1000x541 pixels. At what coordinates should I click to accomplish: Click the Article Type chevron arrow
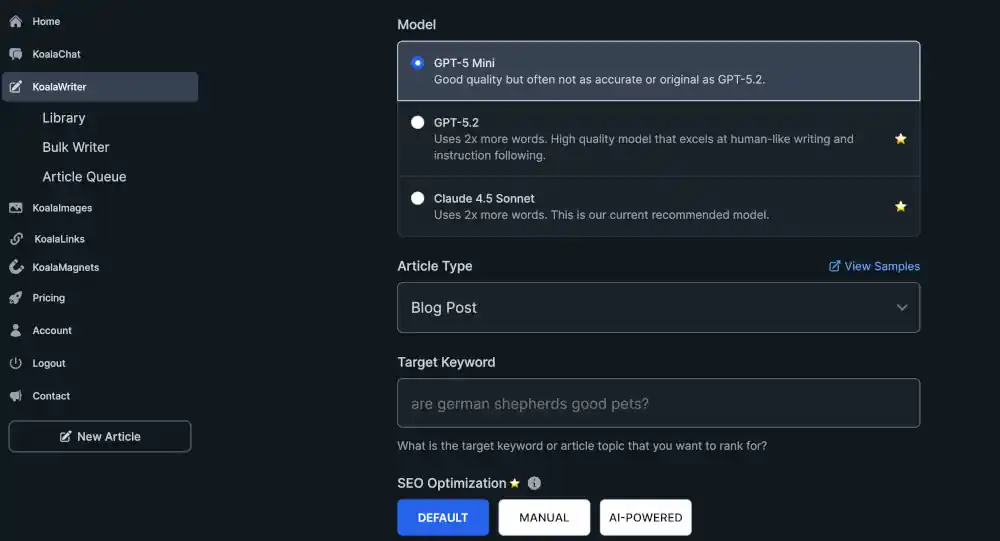tap(902, 308)
